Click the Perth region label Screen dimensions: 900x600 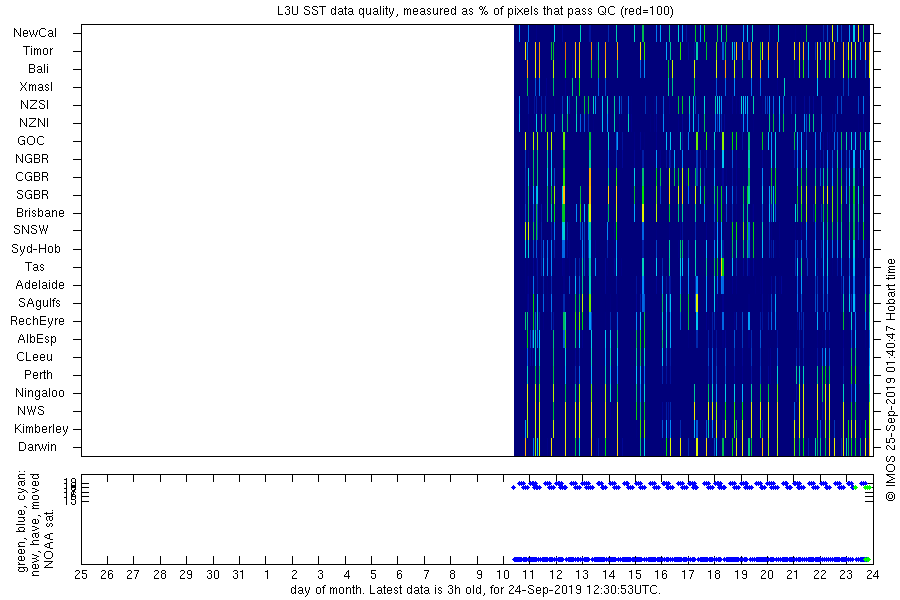pyautogui.click(x=38, y=374)
